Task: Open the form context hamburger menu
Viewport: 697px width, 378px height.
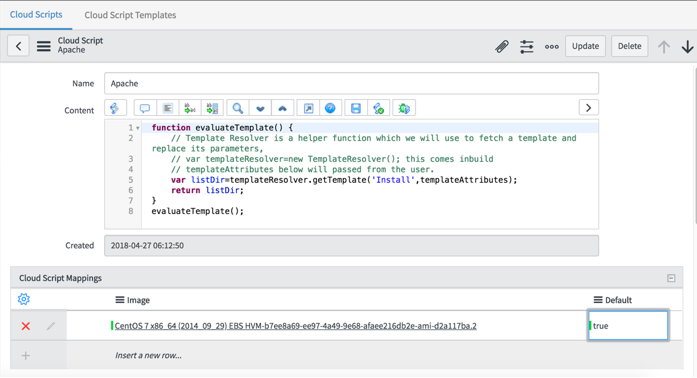Action: 44,46
